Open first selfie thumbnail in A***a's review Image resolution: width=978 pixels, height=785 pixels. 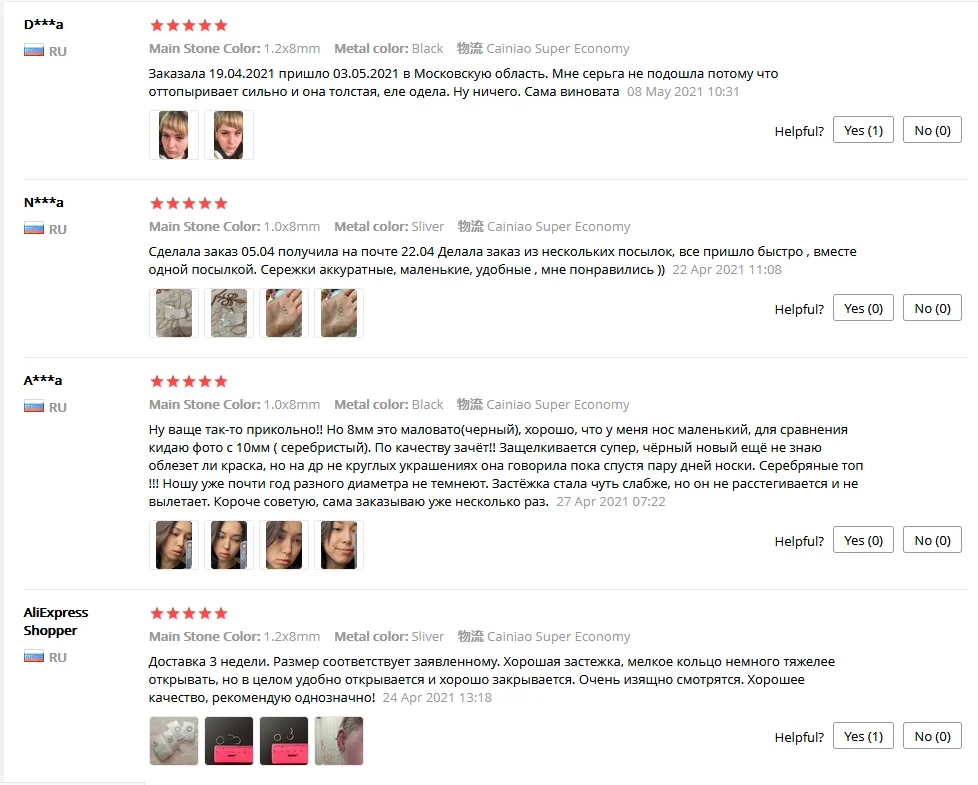174,545
